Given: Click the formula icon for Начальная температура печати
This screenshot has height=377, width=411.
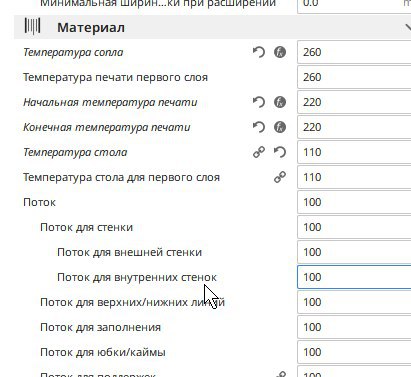Looking at the screenshot, I should [x=280, y=102].
